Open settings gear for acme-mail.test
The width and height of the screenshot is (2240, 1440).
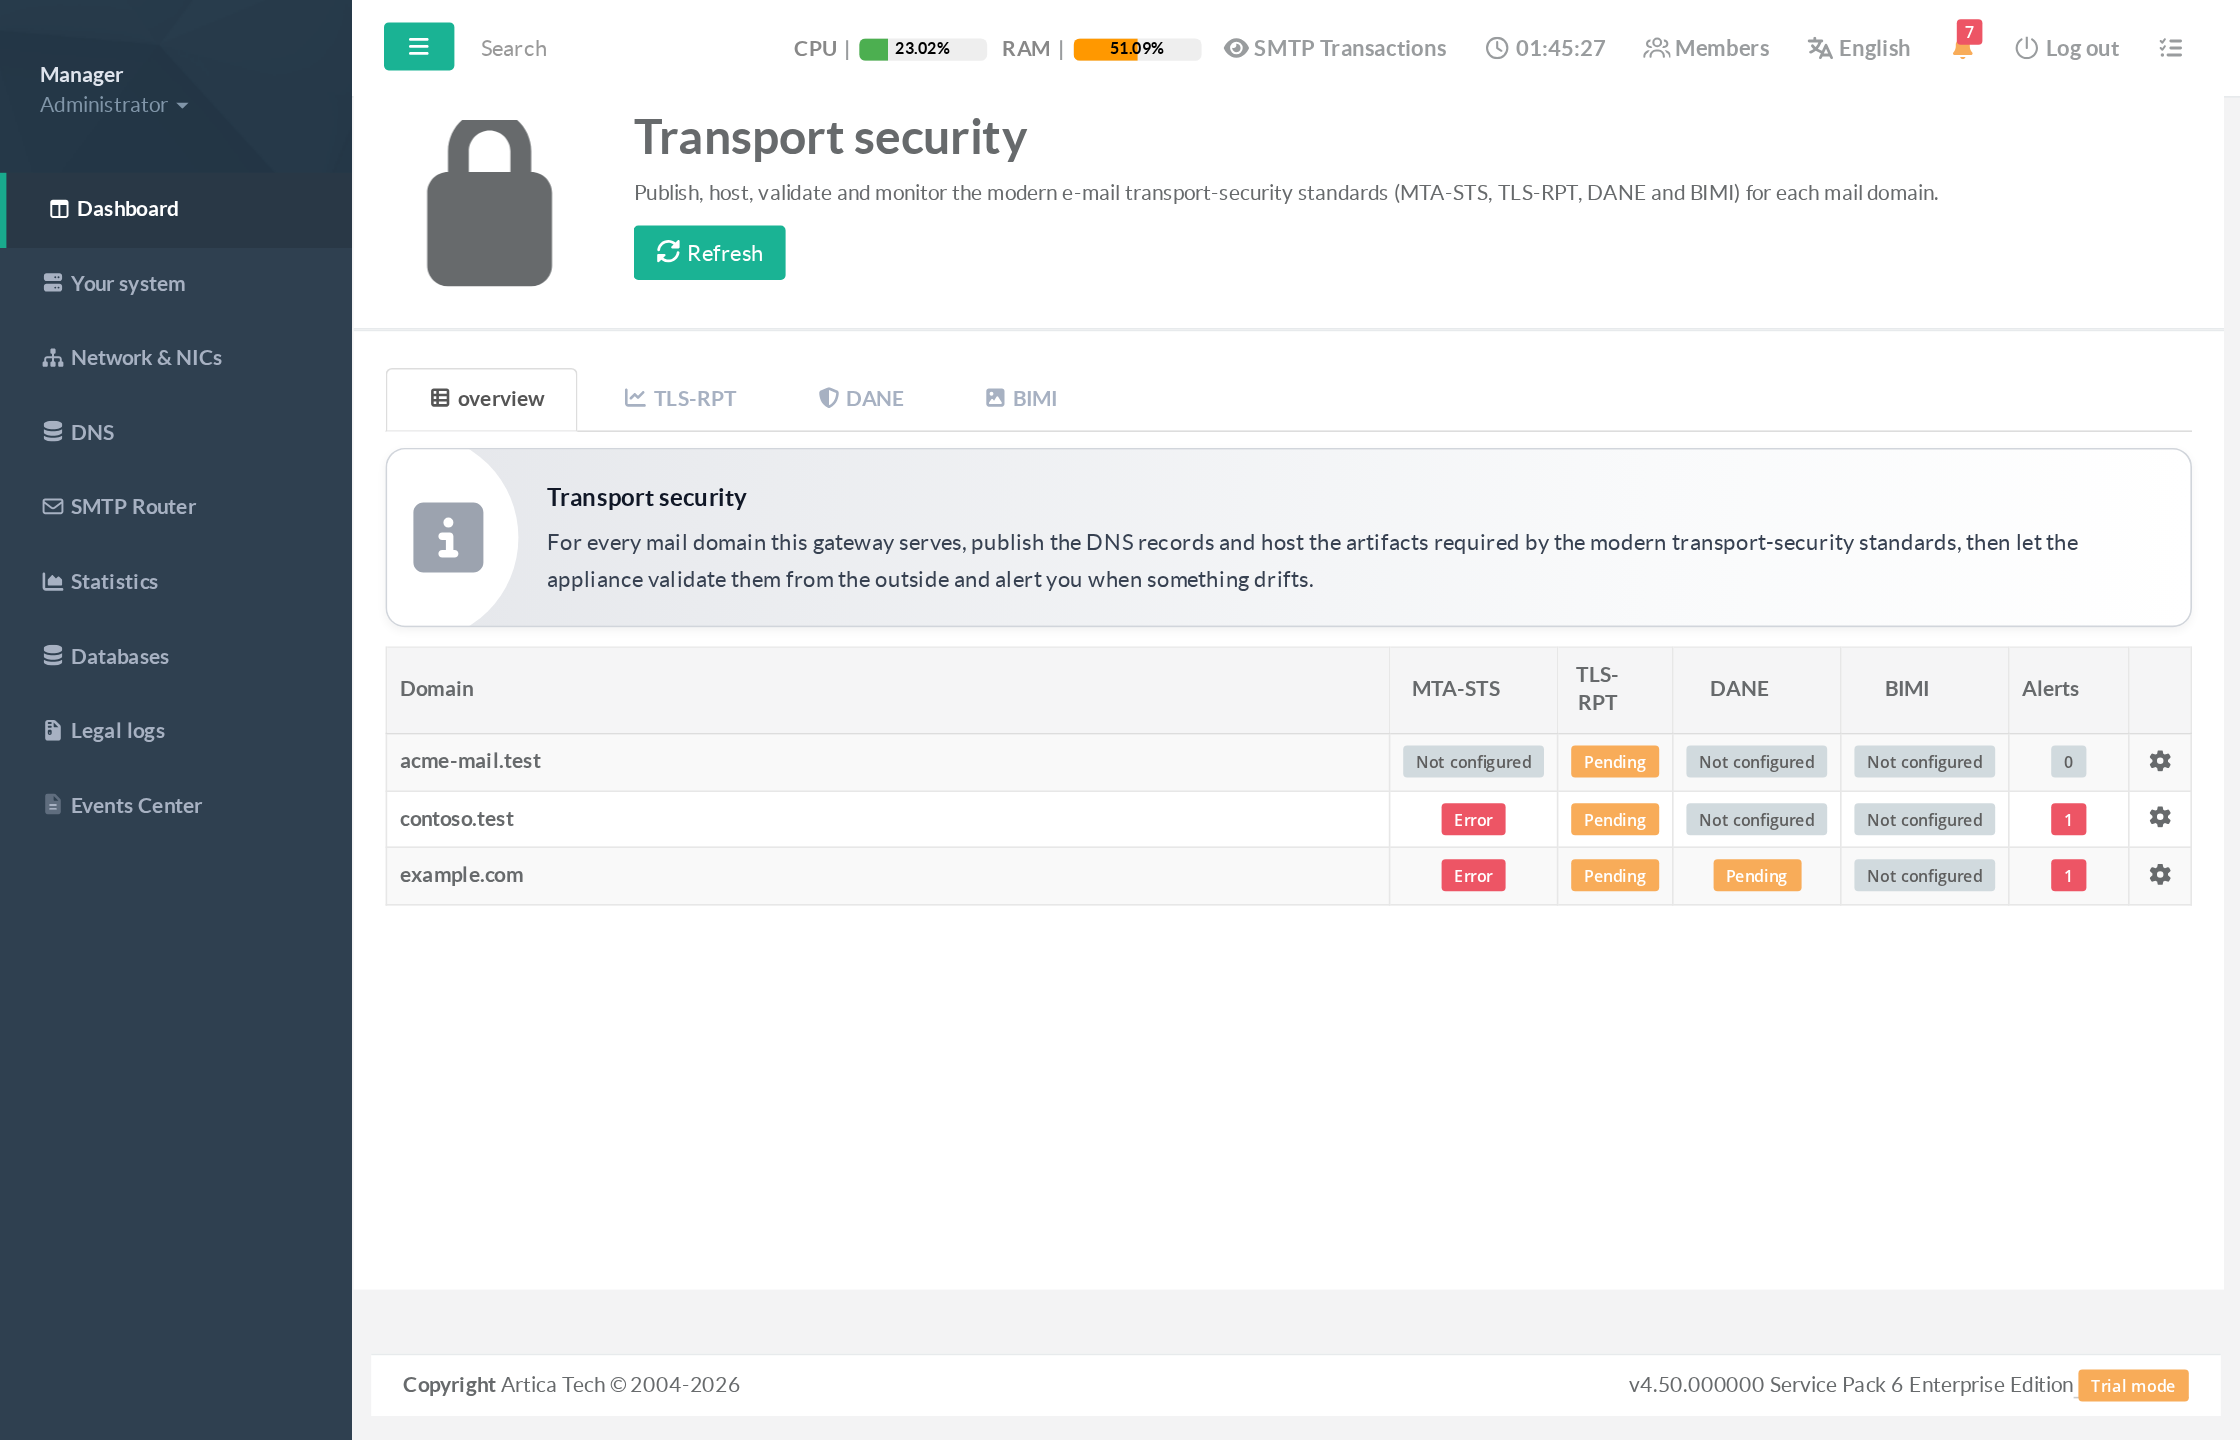2160,761
